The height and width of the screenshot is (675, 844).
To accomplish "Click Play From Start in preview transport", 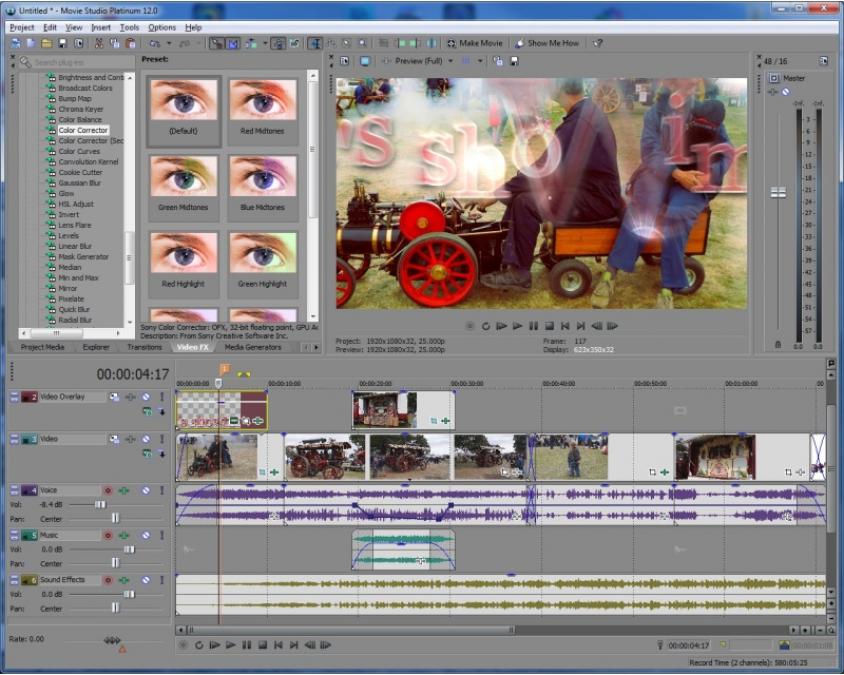I will point(502,326).
